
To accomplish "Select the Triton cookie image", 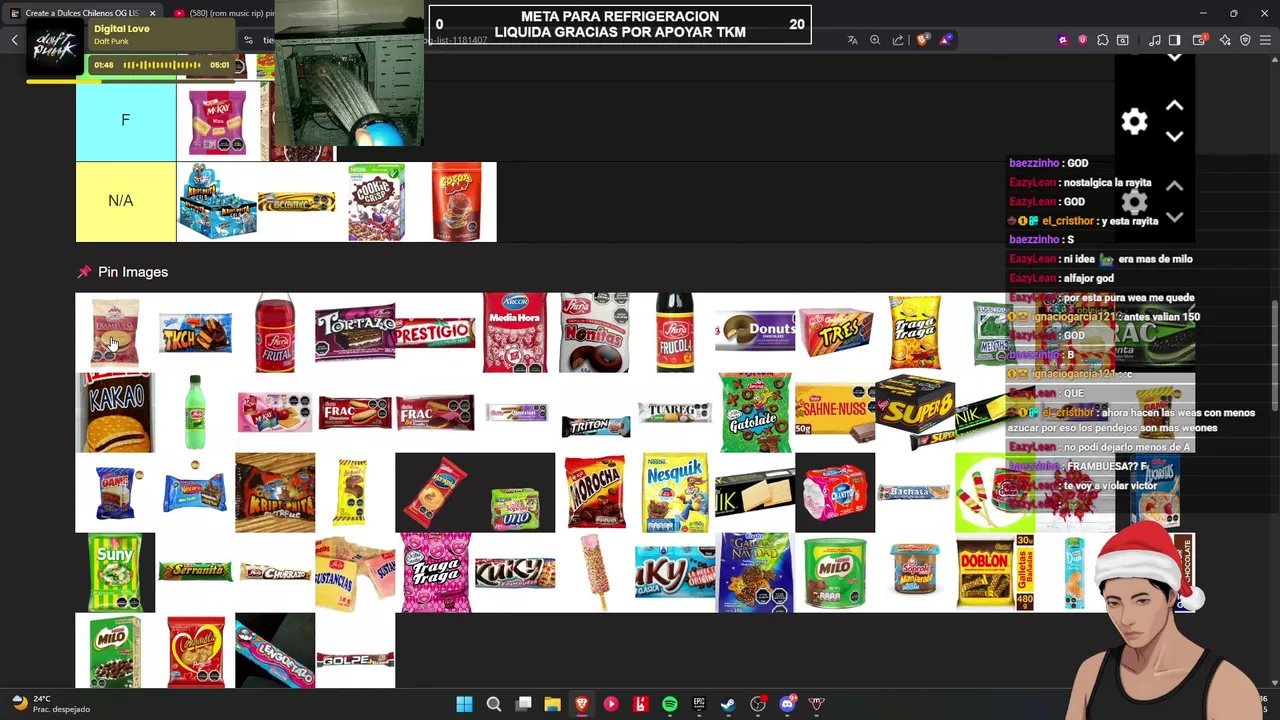I will [x=595, y=425].
